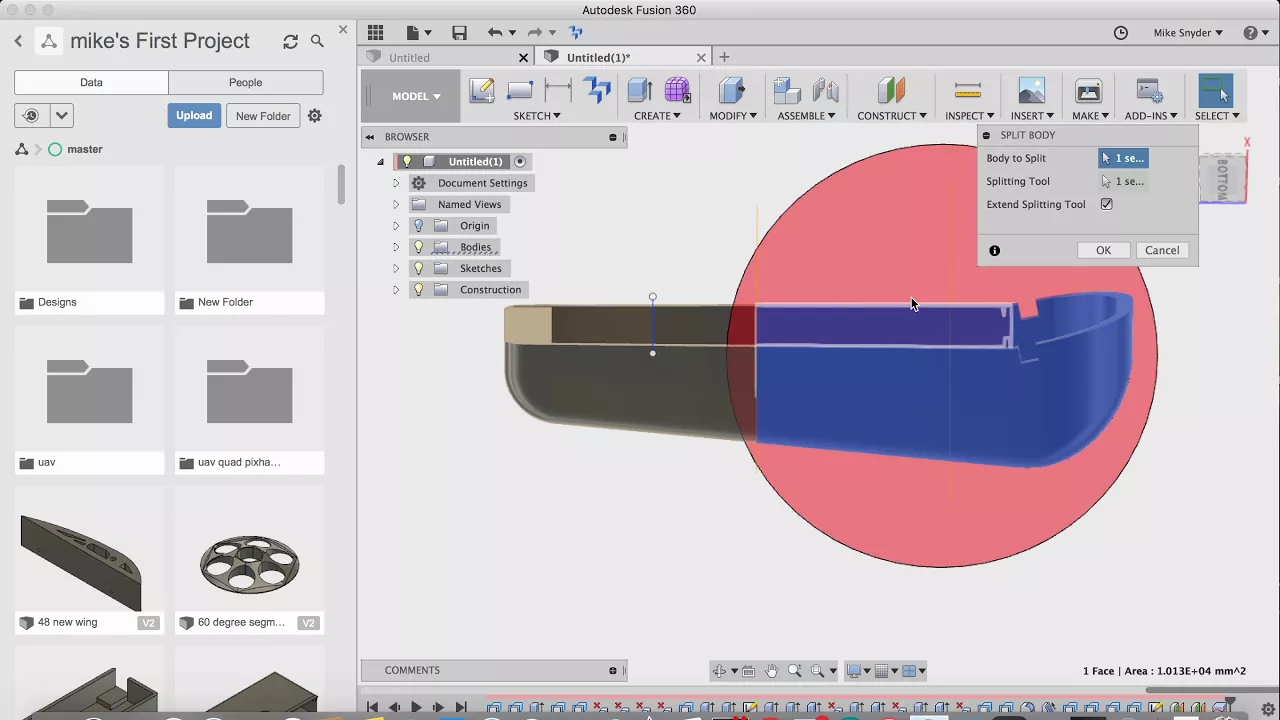Click the Save icon
This screenshot has width=1280, height=720.
click(x=459, y=33)
